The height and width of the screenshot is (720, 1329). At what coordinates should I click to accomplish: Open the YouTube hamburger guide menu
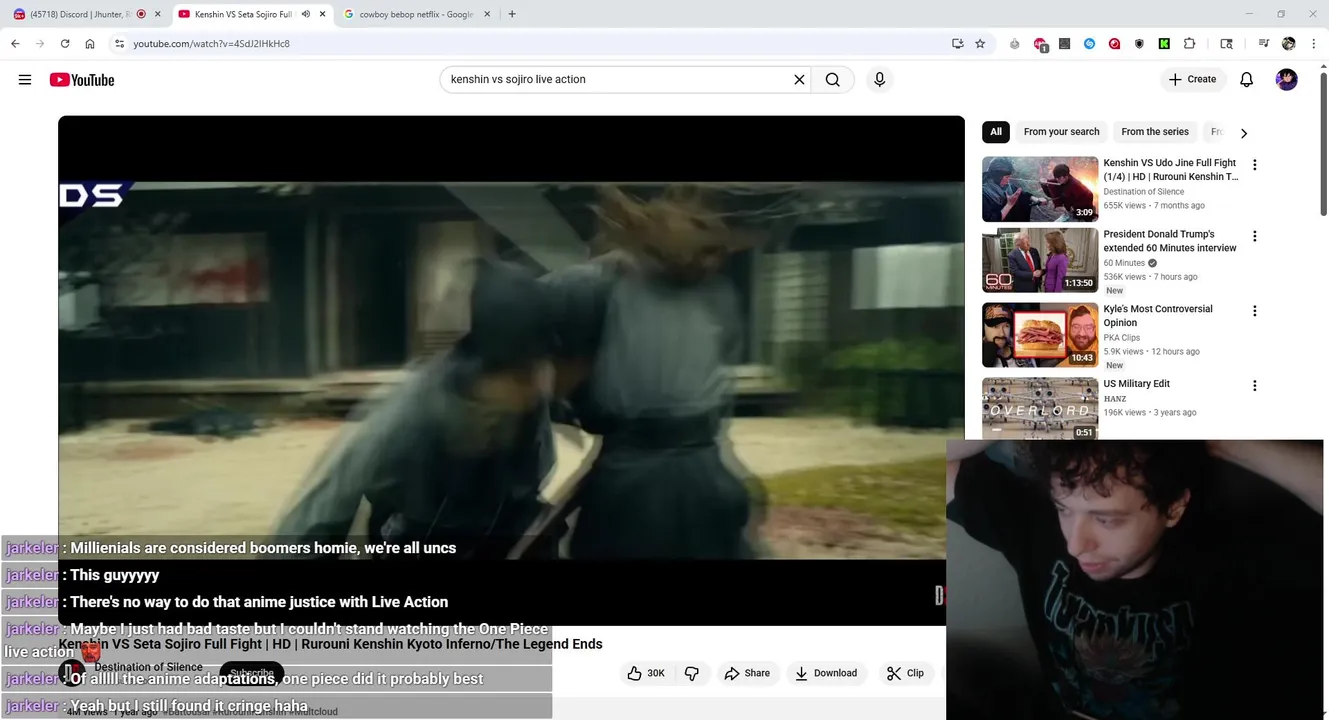(25, 80)
